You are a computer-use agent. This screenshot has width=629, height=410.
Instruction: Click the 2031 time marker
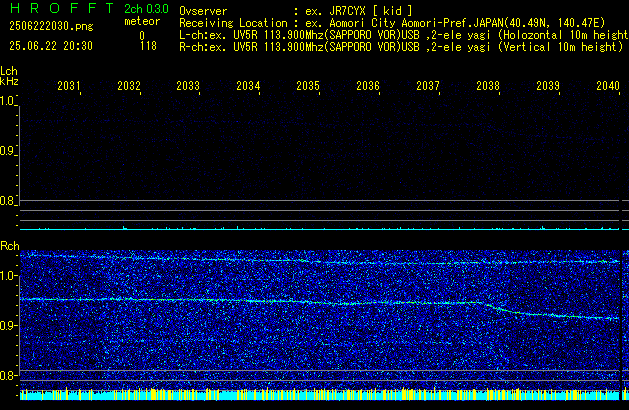(x=69, y=86)
